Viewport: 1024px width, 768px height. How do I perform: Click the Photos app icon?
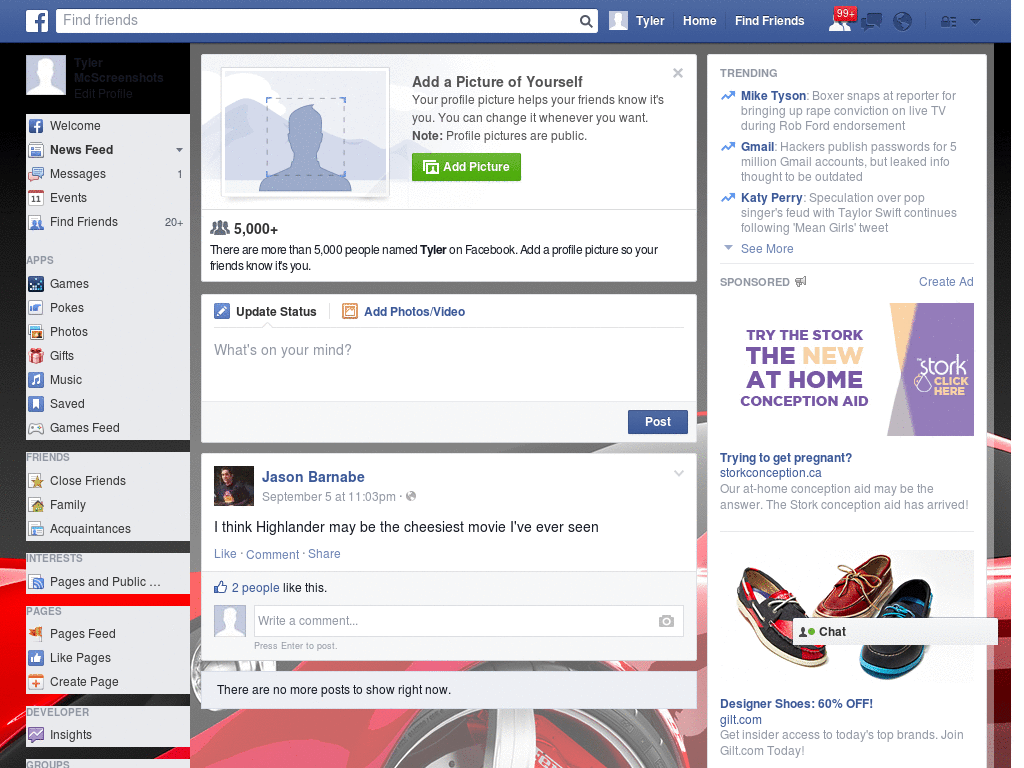pos(36,332)
